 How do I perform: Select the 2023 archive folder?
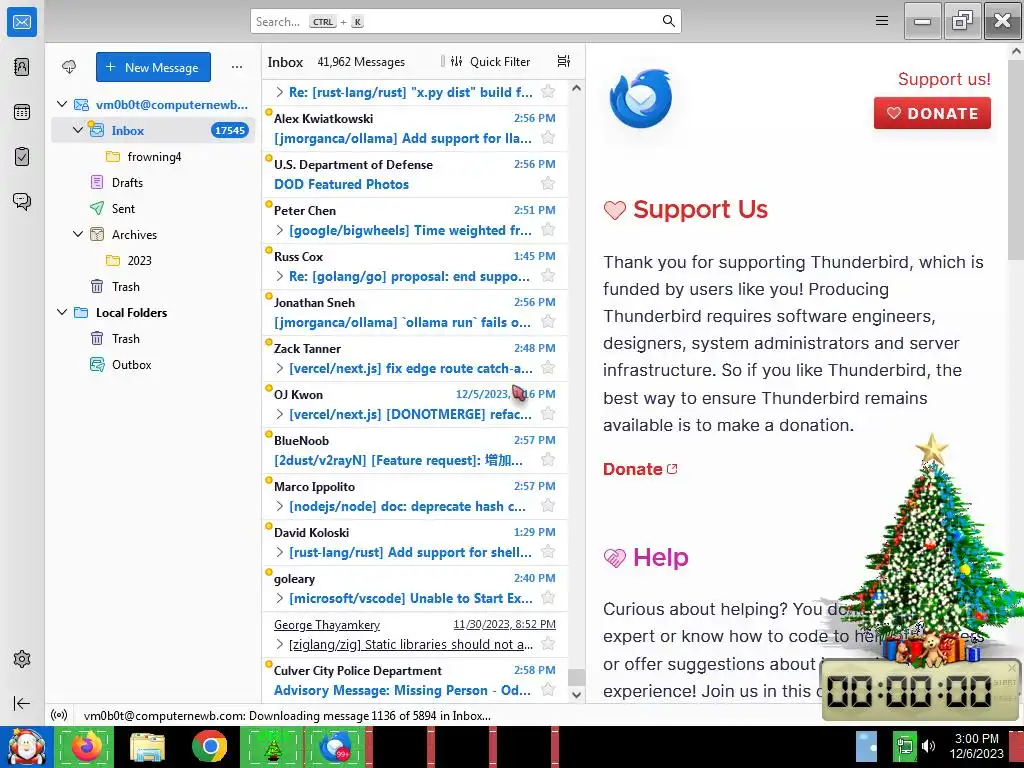click(153, 261)
